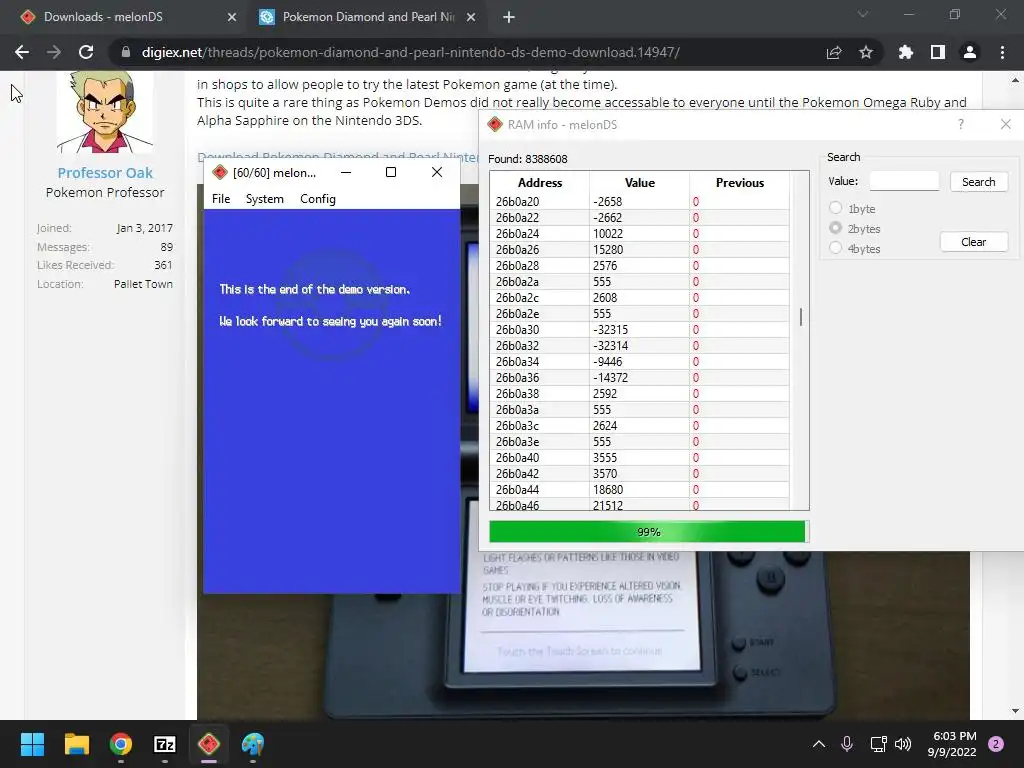Image resolution: width=1024 pixels, height=768 pixels.
Task: Show hidden system tray icons
Action: point(818,744)
